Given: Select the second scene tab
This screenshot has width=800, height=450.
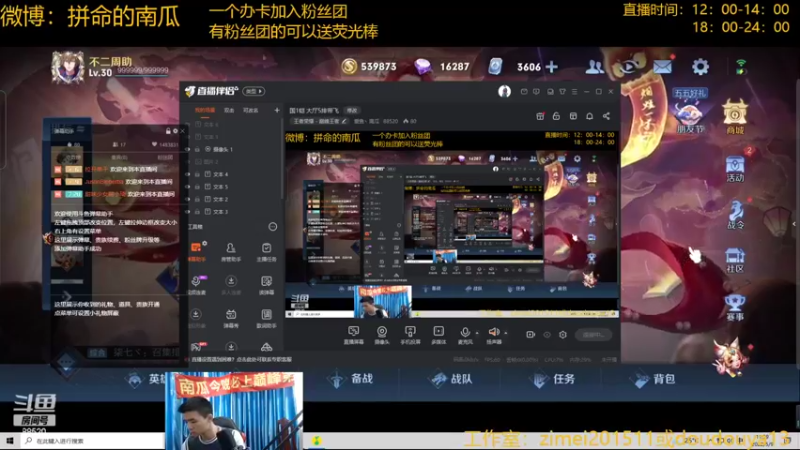Looking at the screenshot, I should pyautogui.click(x=229, y=110).
